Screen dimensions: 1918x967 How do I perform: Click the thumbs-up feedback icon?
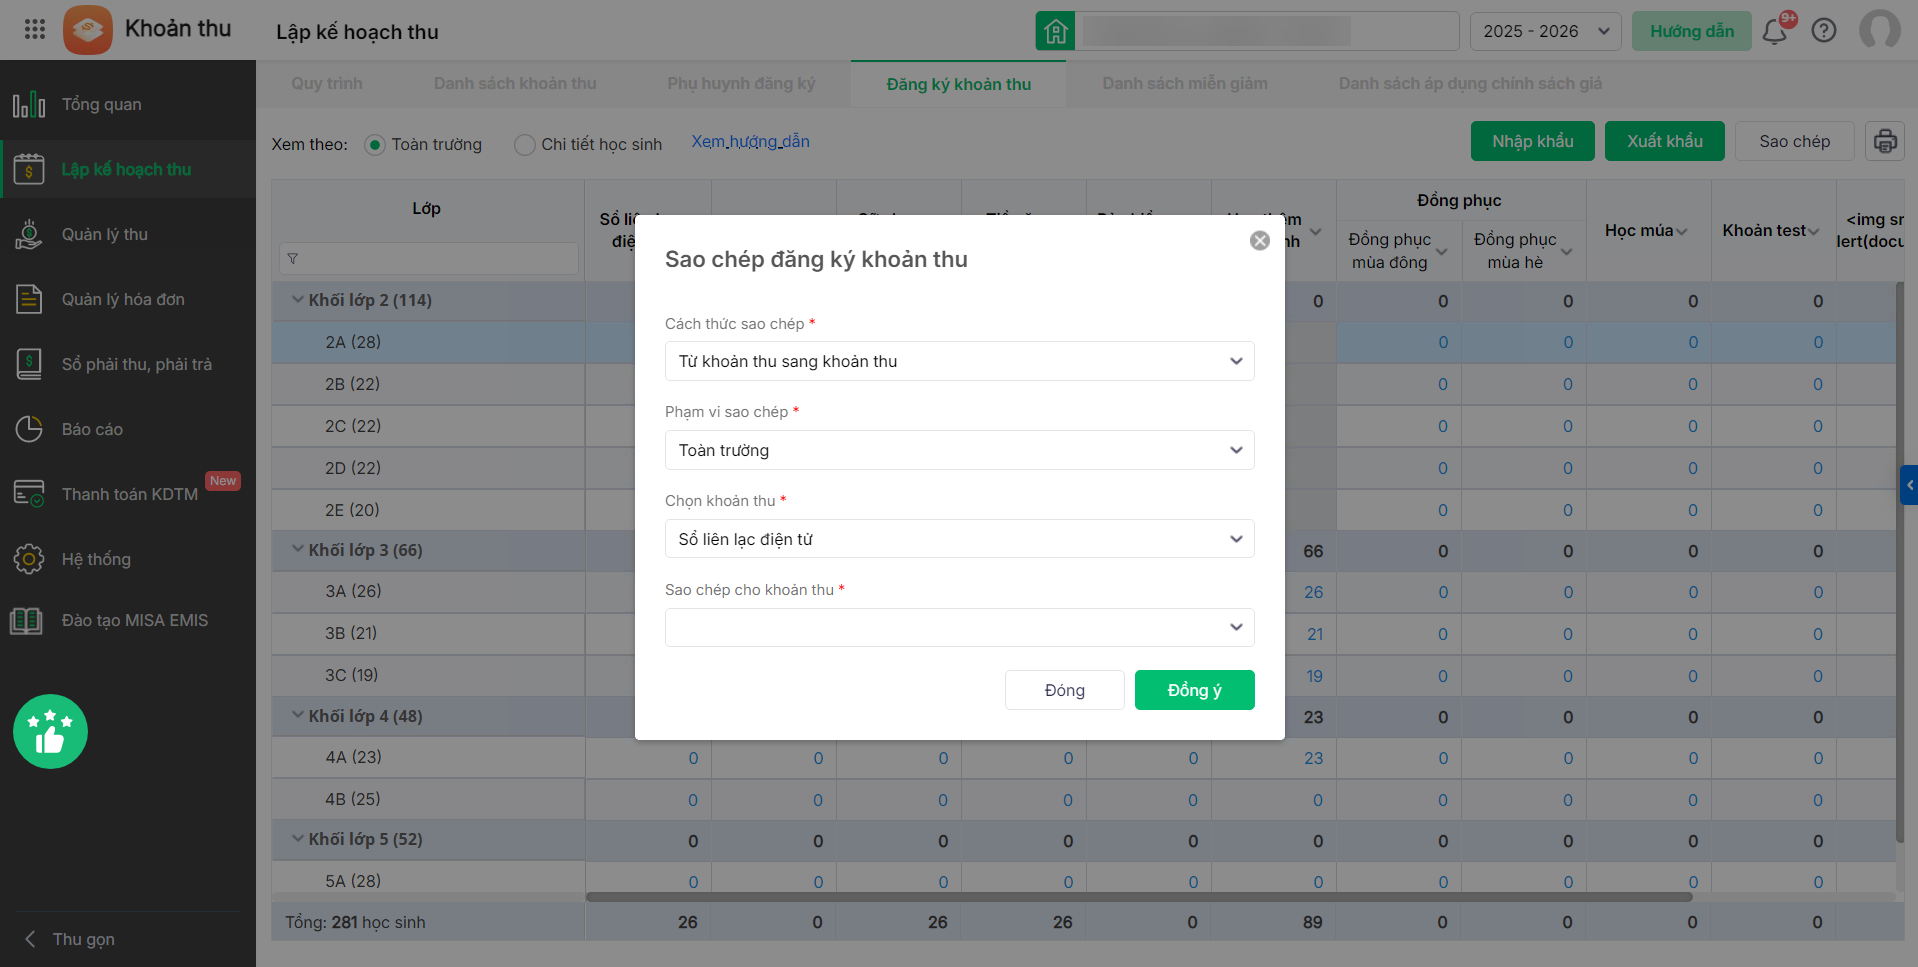pyautogui.click(x=50, y=732)
